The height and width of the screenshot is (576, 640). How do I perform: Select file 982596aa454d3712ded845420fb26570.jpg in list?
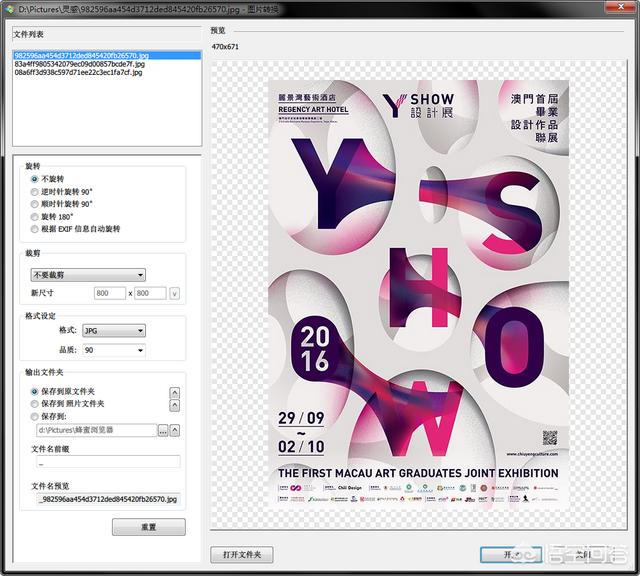coord(107,55)
